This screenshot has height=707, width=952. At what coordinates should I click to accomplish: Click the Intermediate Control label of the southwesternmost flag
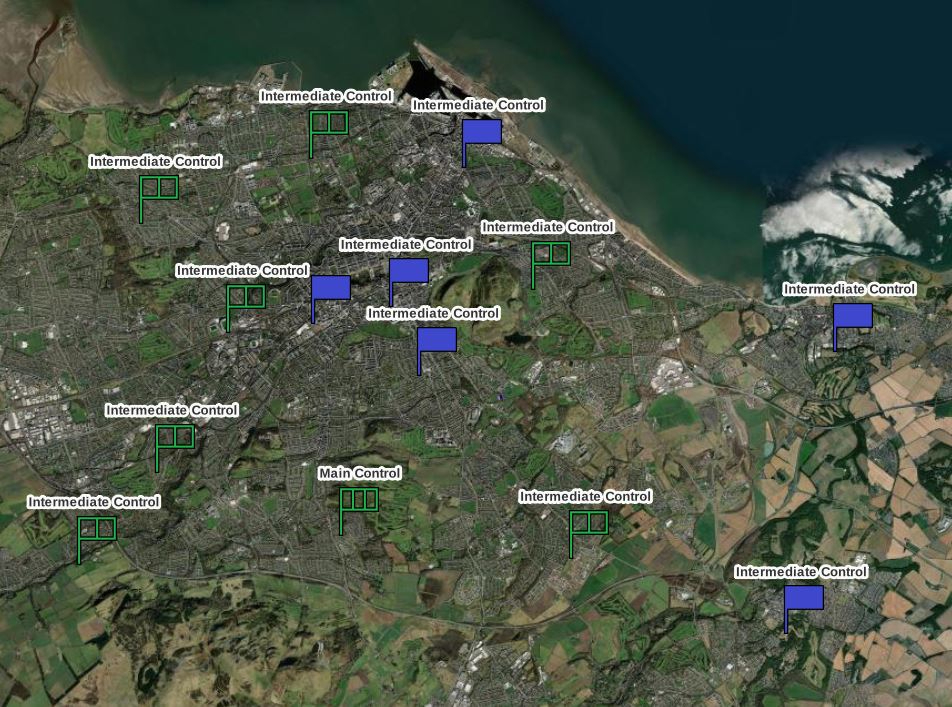pos(94,502)
